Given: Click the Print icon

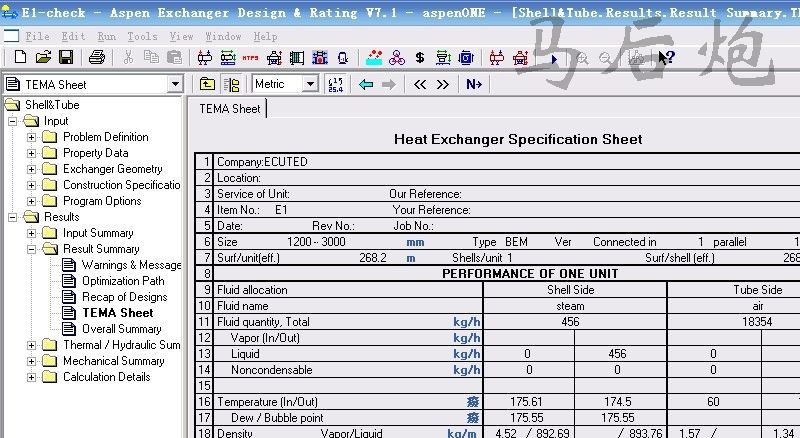Looking at the screenshot, I should (96, 58).
